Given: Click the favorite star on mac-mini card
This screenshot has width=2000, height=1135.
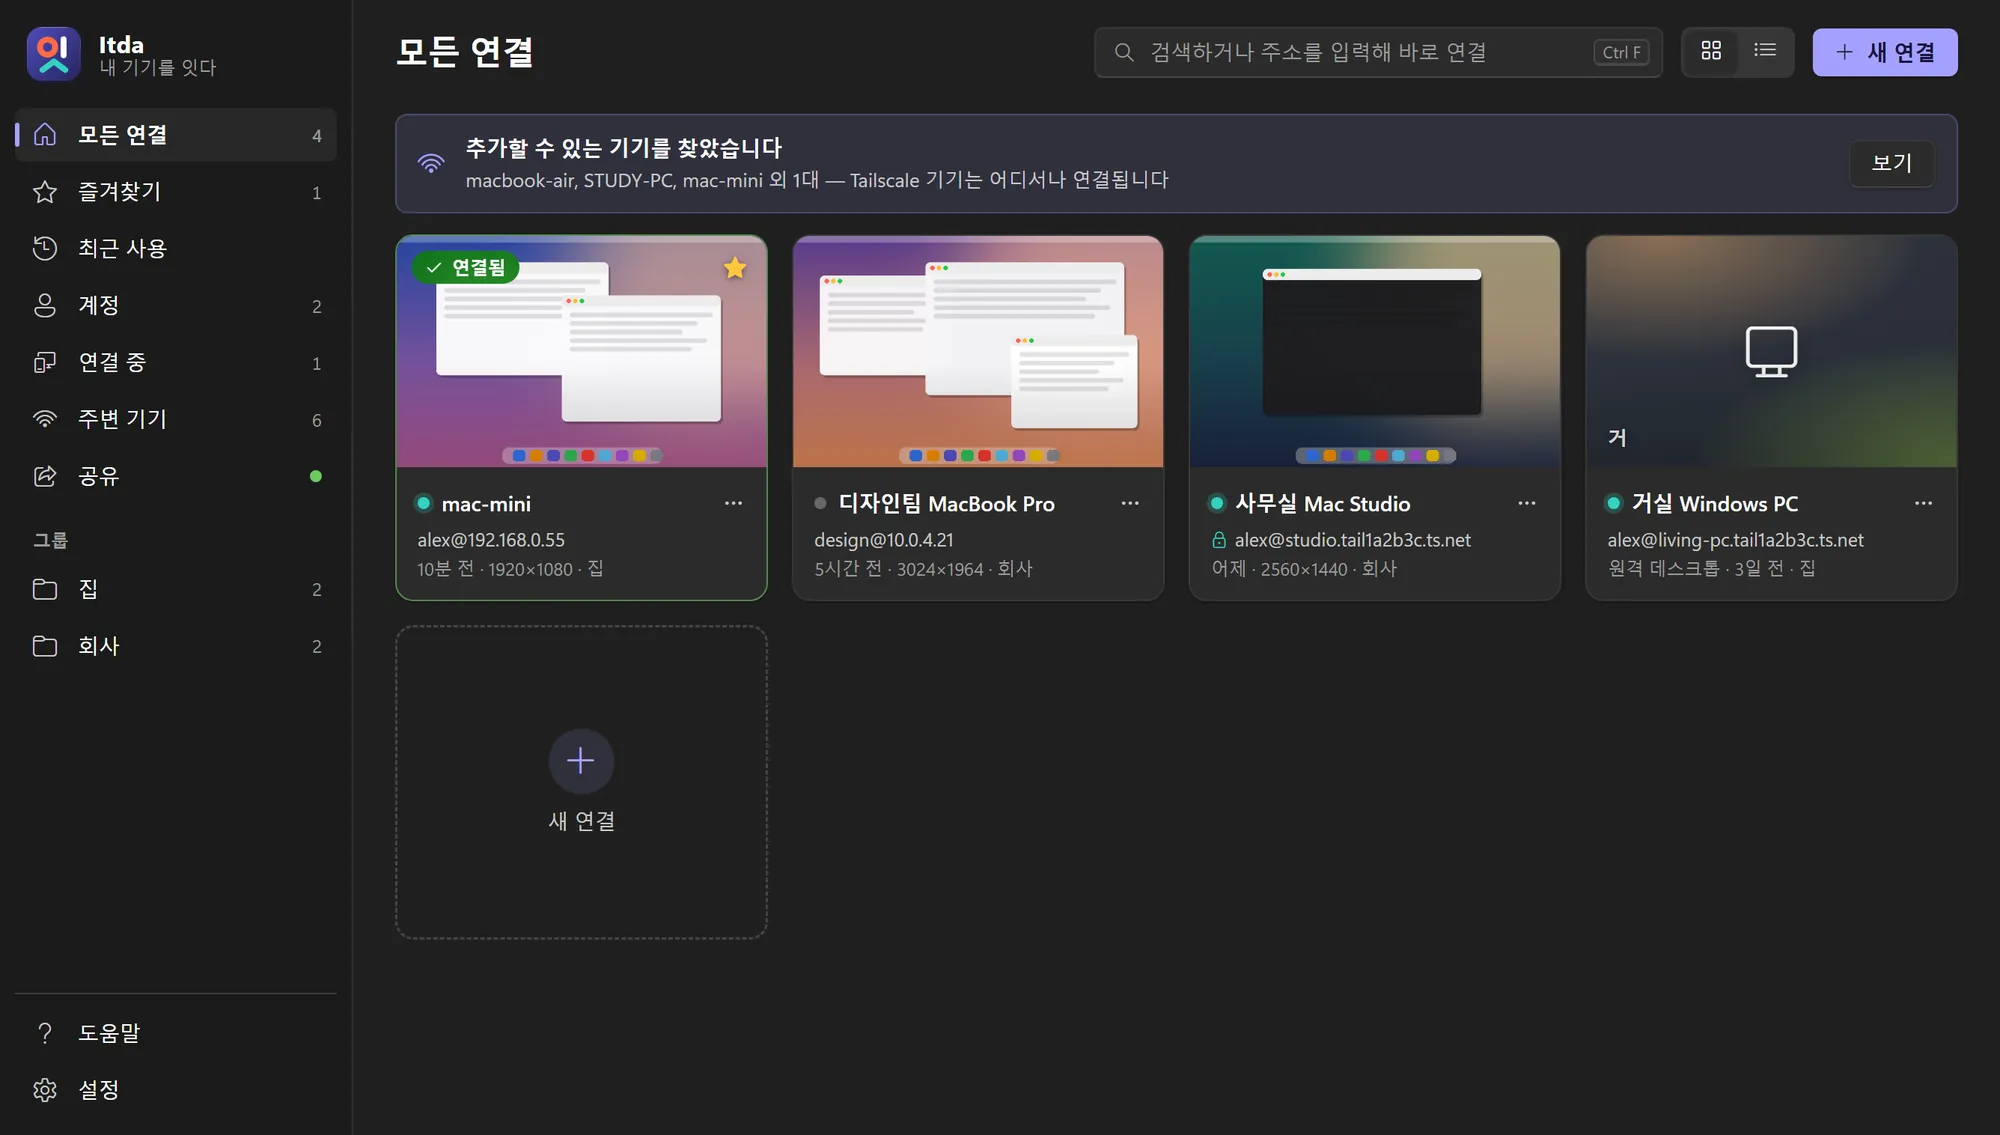Looking at the screenshot, I should (x=735, y=268).
